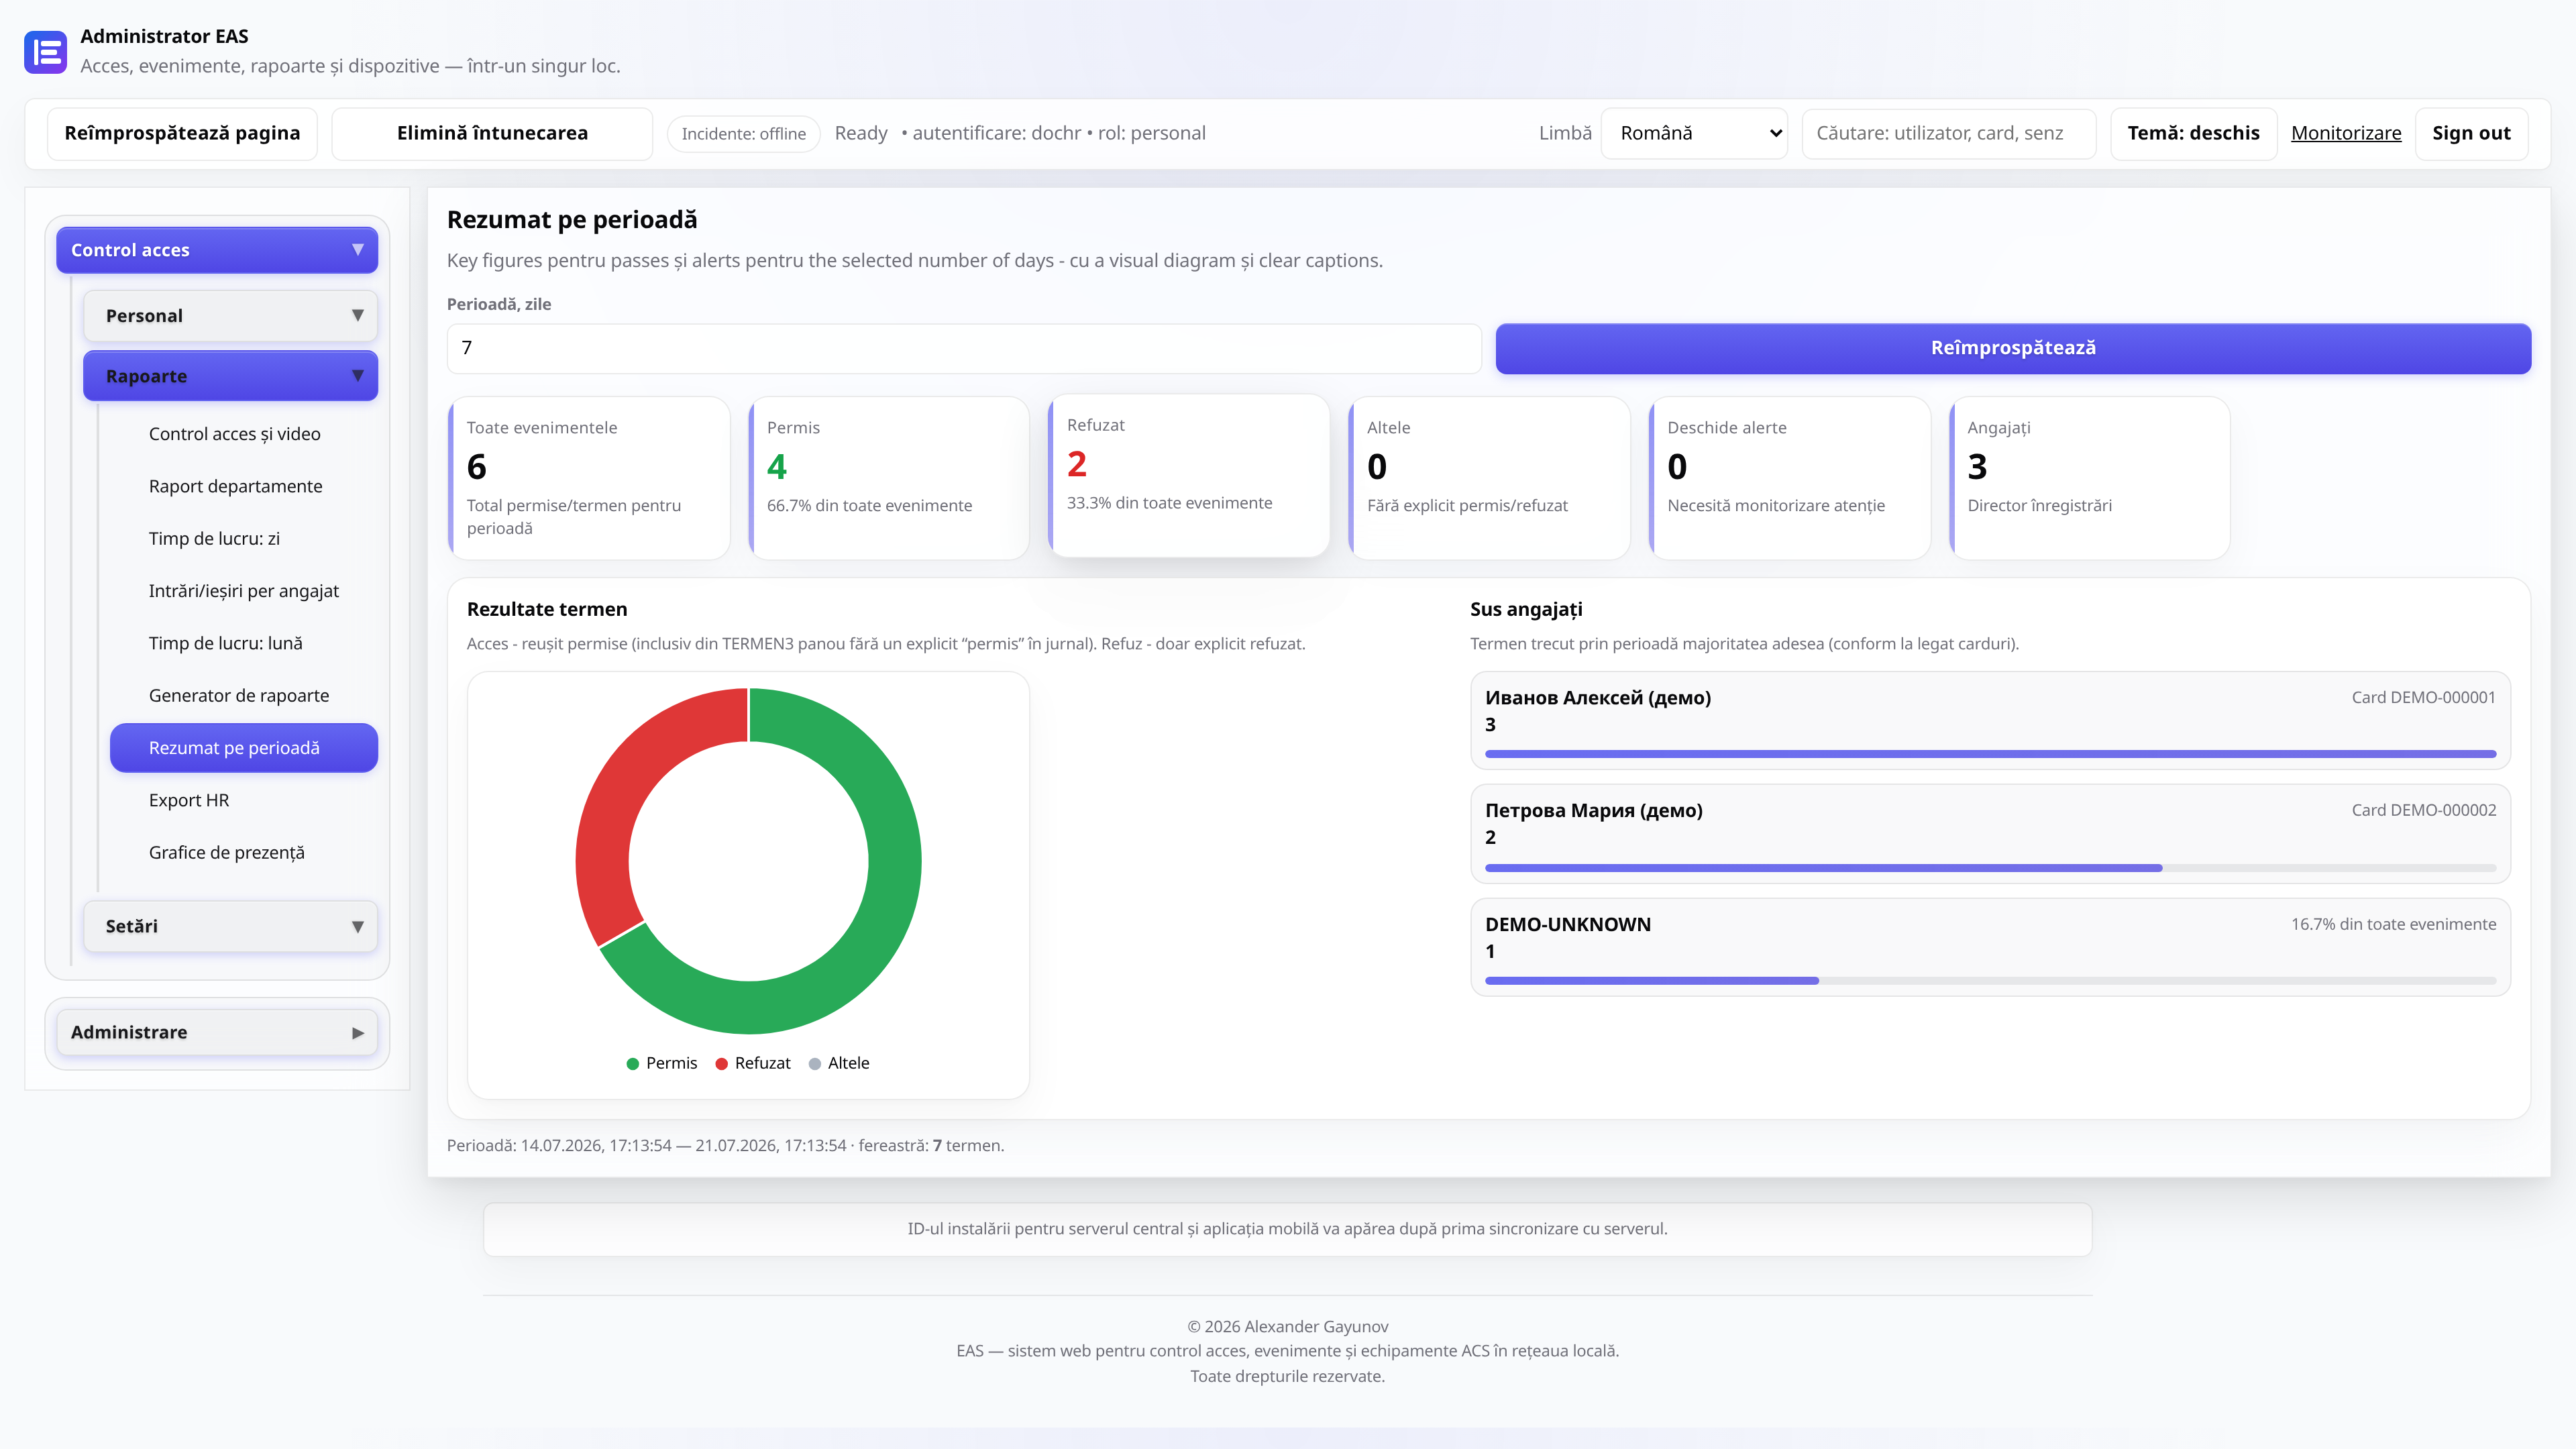Click the Perioadă, zile input field

tap(964, 348)
